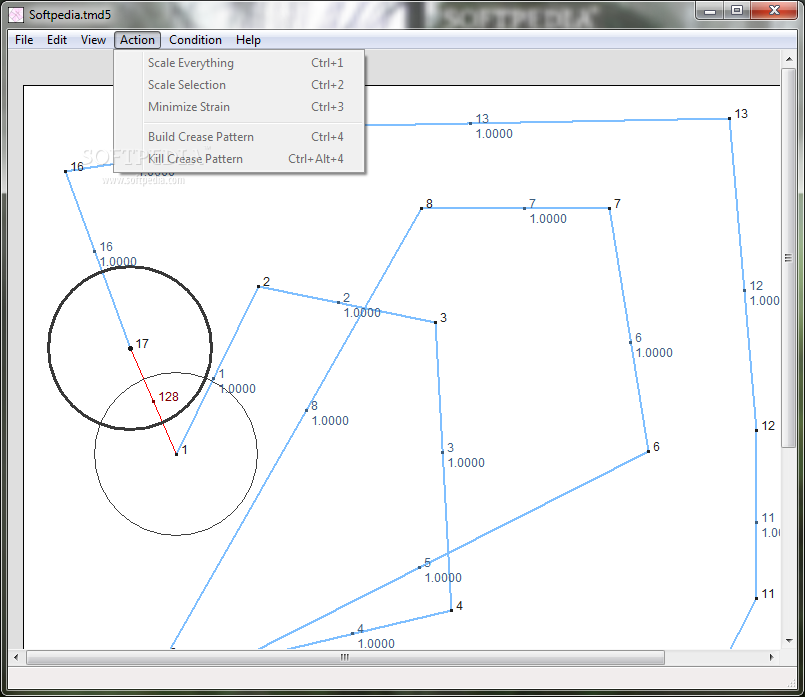This screenshot has width=805, height=697.
Task: Select Build Crease Pattern option
Action: coord(239,137)
